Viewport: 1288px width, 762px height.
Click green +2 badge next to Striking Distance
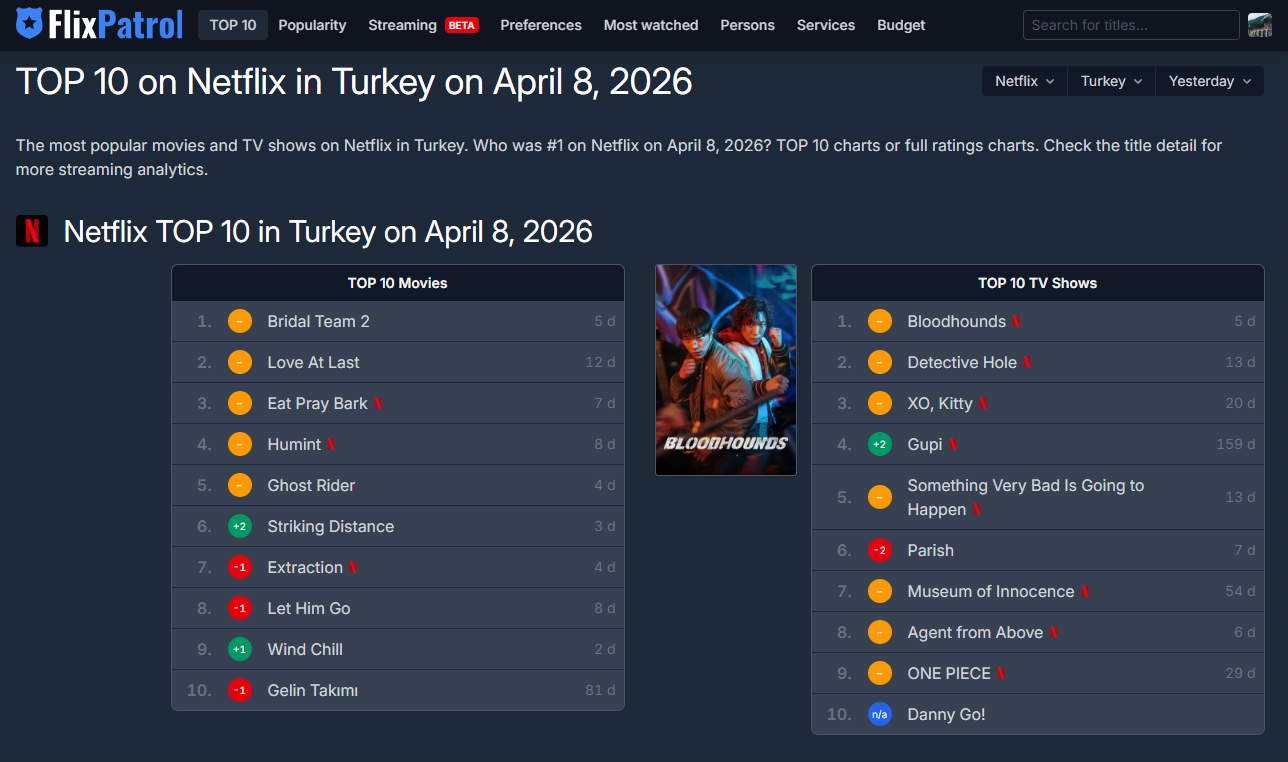(x=240, y=526)
